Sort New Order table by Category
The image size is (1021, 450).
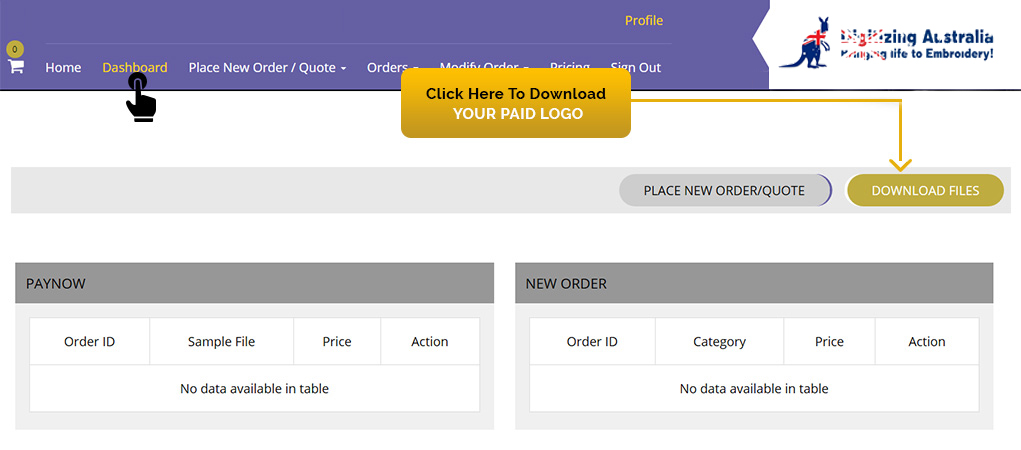719,342
